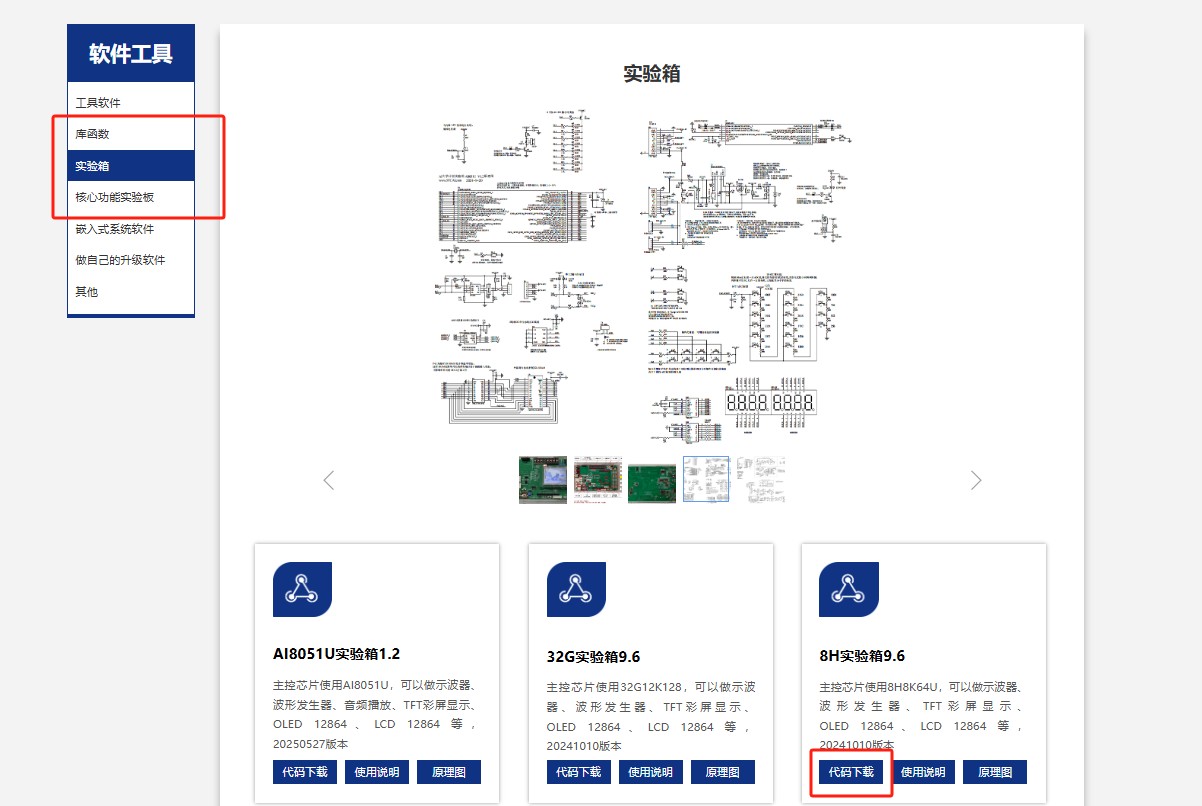Download code for 32G实验箱9.6
Screen dimensions: 1202x806
pyautogui.click(x=579, y=772)
